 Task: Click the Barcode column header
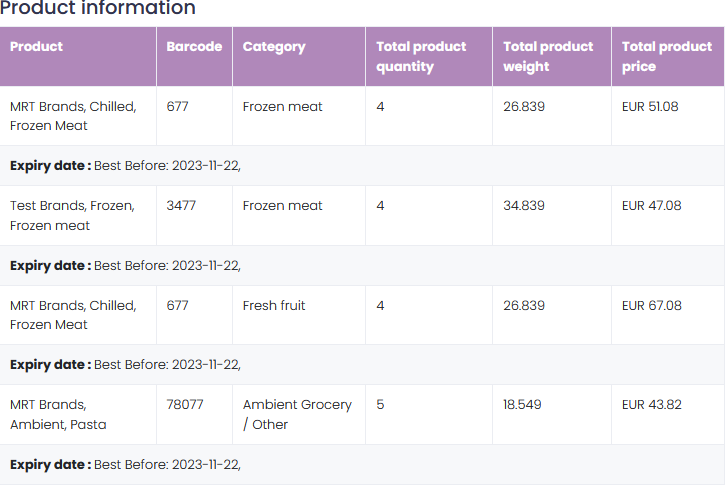tap(194, 47)
